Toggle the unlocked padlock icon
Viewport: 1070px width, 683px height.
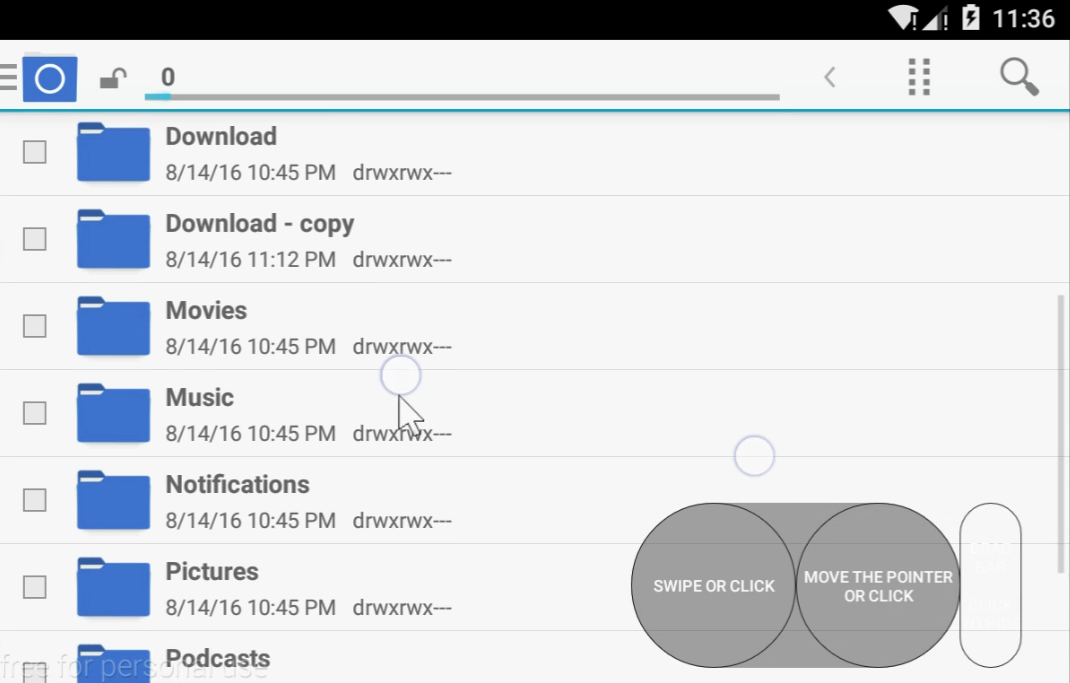pyautogui.click(x=113, y=78)
